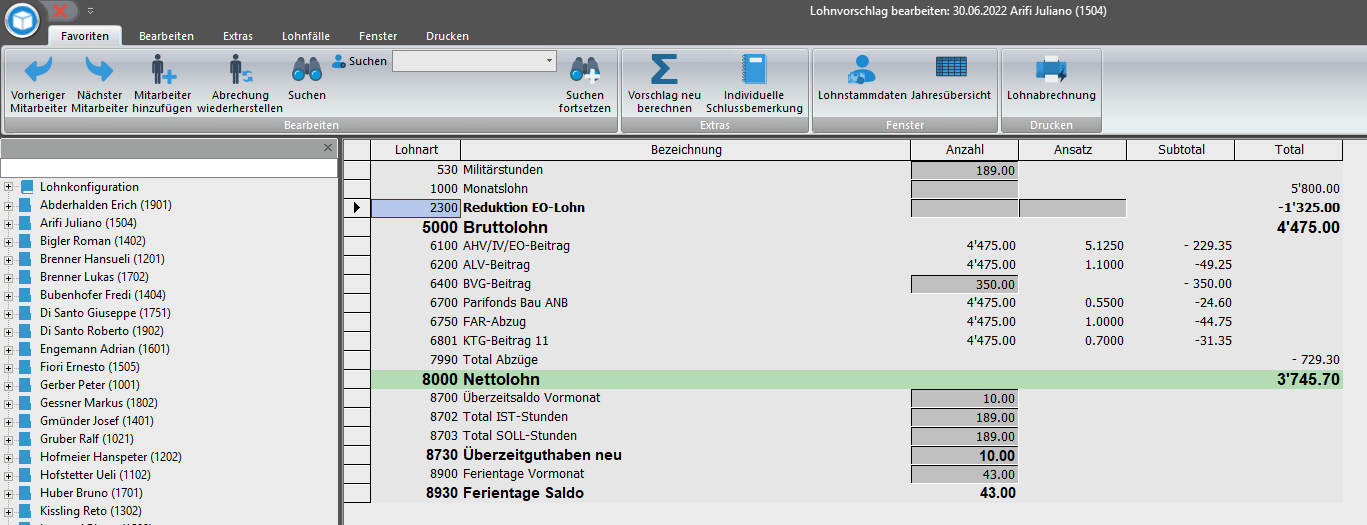Click book icon beside Gerber Peter

(27, 385)
